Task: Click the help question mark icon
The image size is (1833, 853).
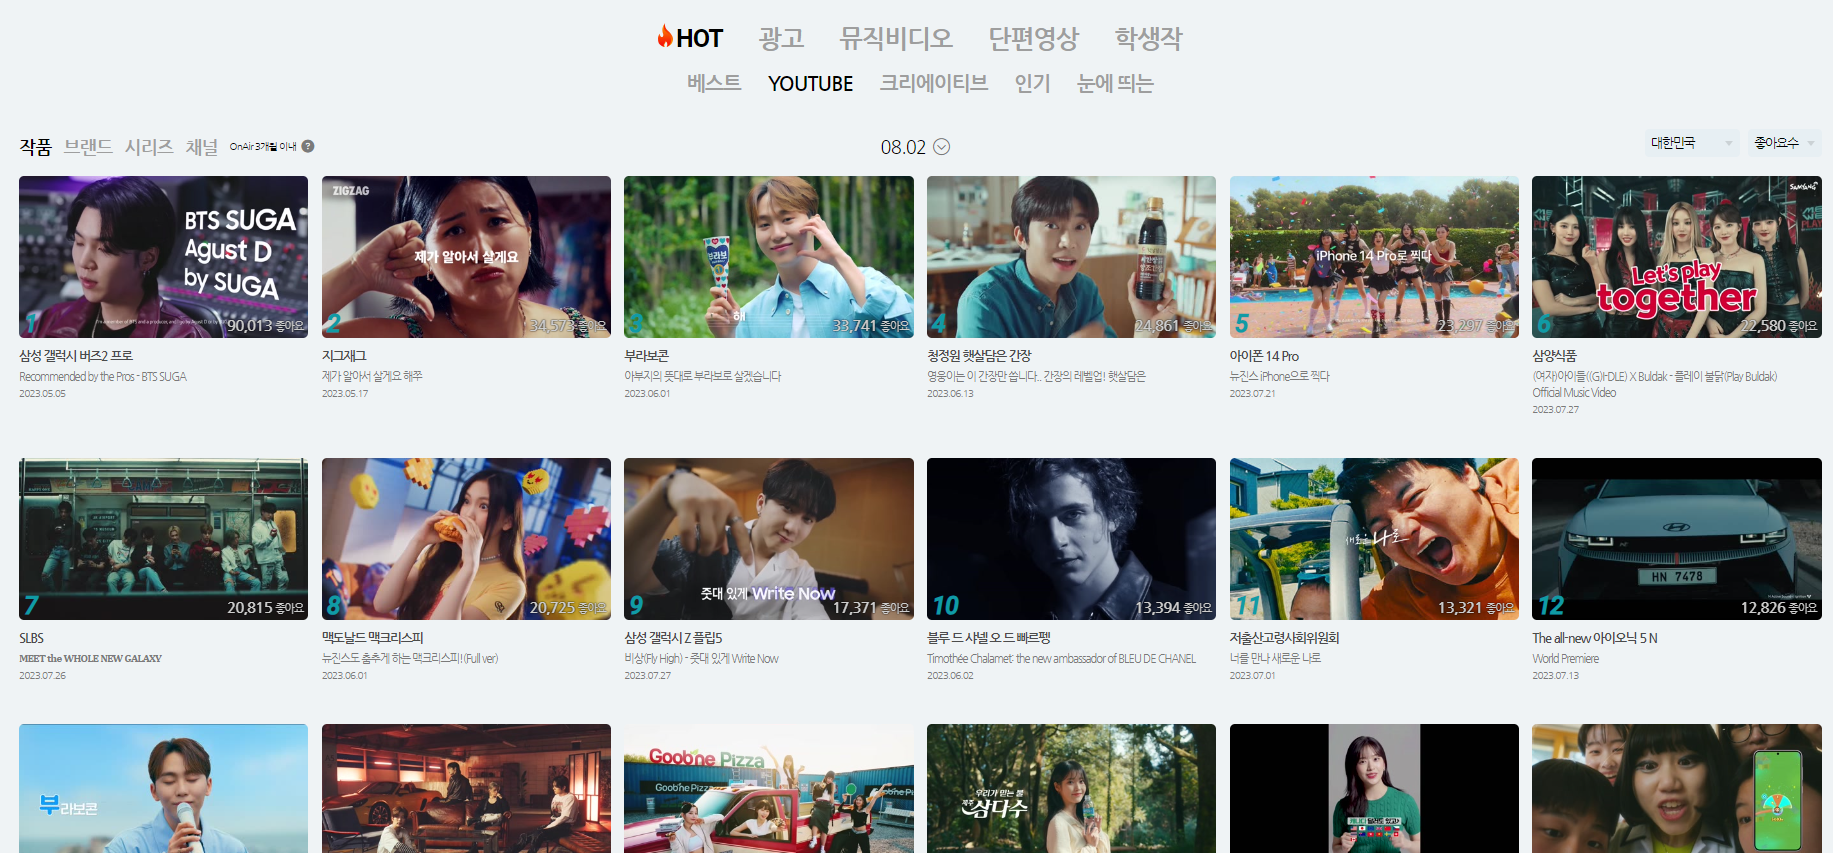Action: click(308, 146)
